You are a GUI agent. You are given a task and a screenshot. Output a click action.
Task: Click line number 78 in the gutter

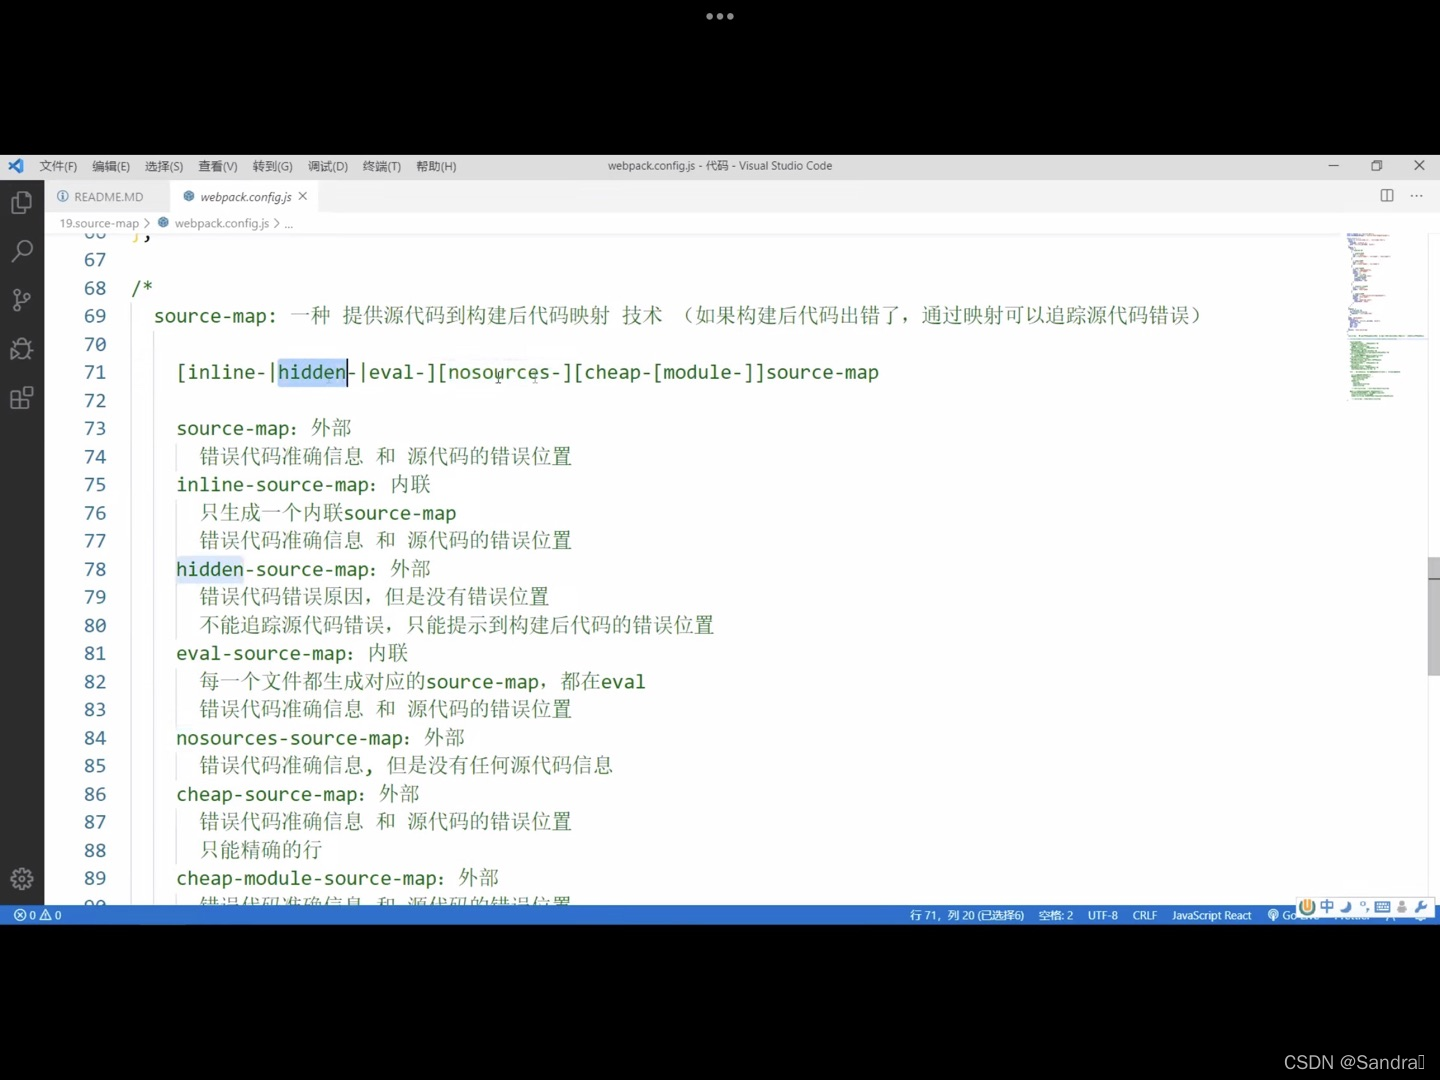(95, 569)
